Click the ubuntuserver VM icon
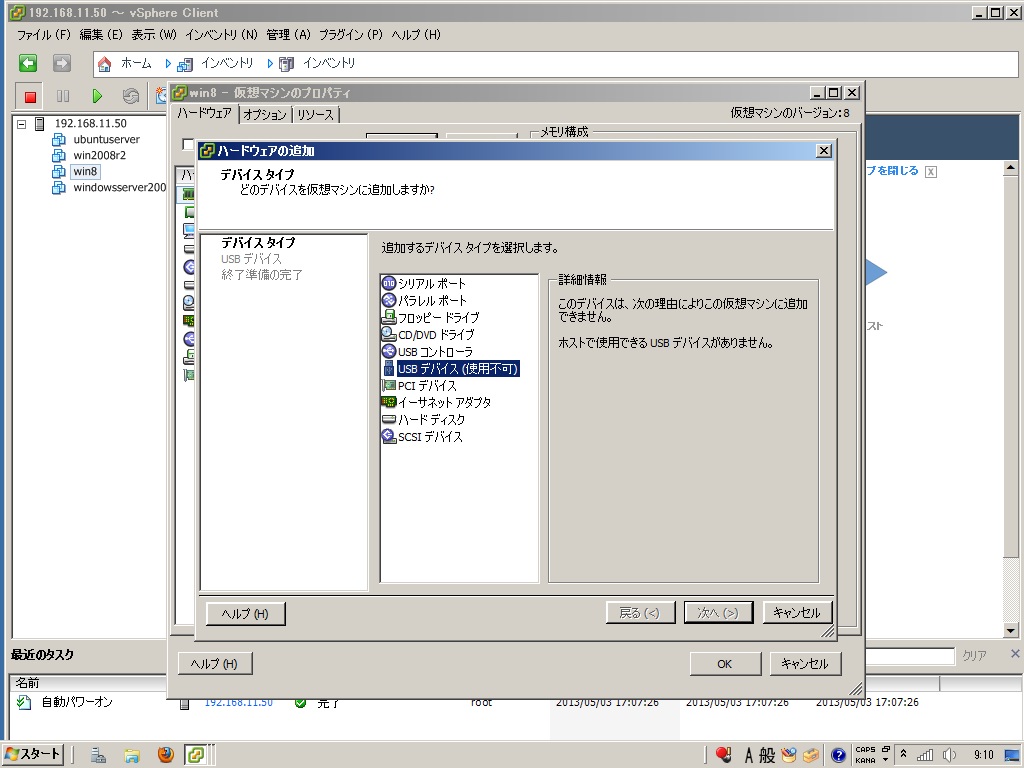Viewport: 1024px width, 768px height. tap(59, 139)
